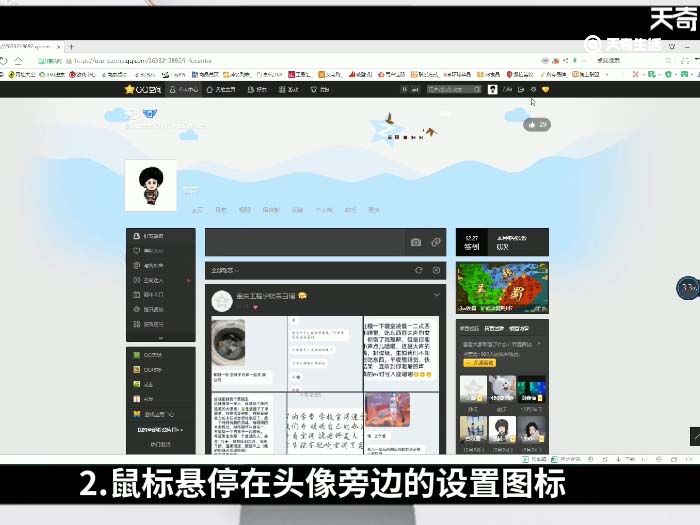700x525 pixels.
Task: Click the link attachment icon in post composer
Action: pos(436,242)
